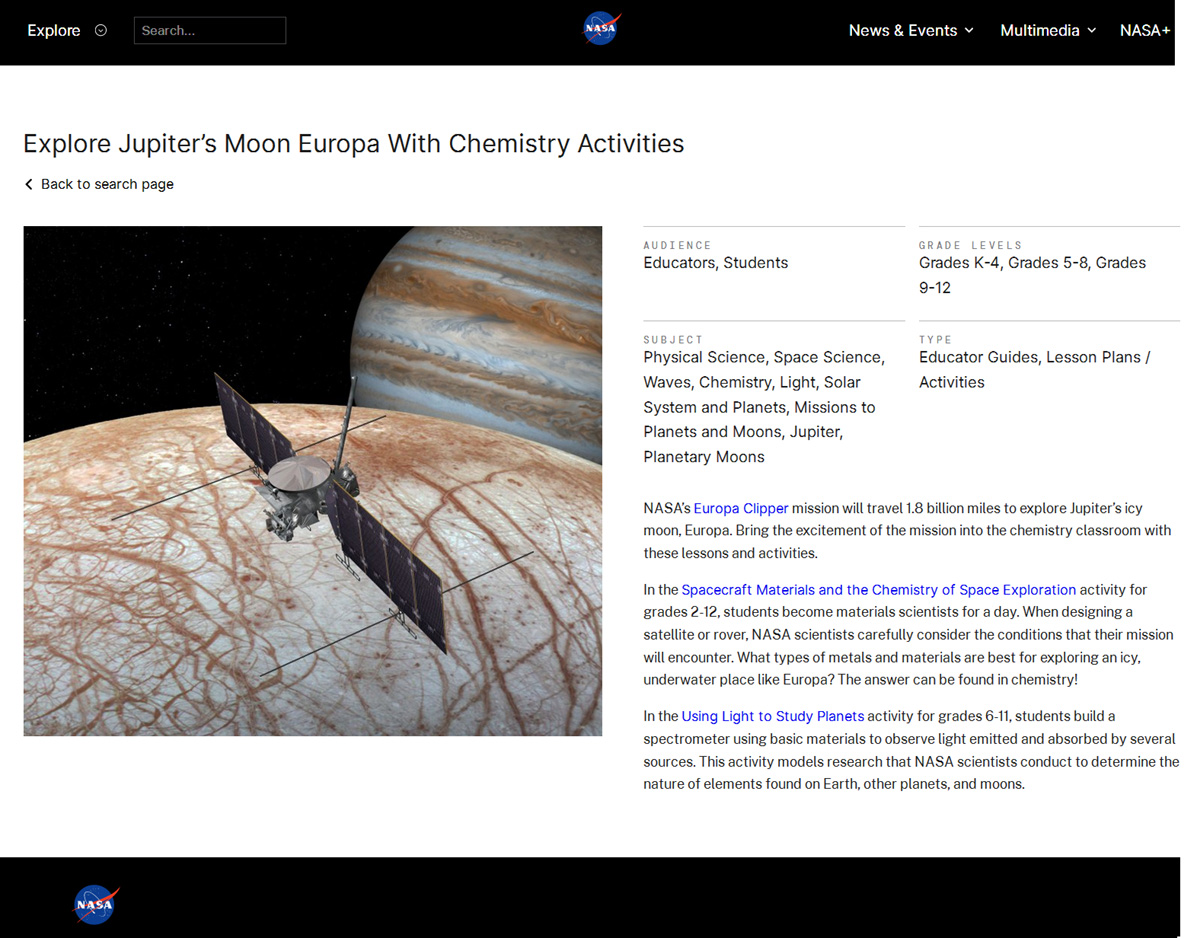The height and width of the screenshot is (938, 1200).
Task: Click the Educator Guides, Lesson Plans value
Action: tap(1035, 370)
